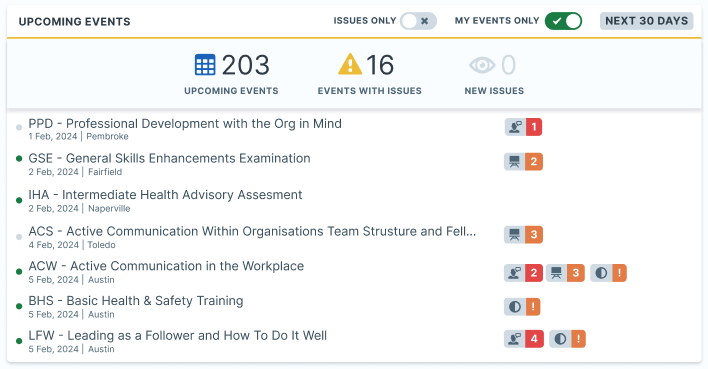Viewport: 708px width, 369px height.
Task: Click the room issue badge for GSE event
Action: (523, 162)
